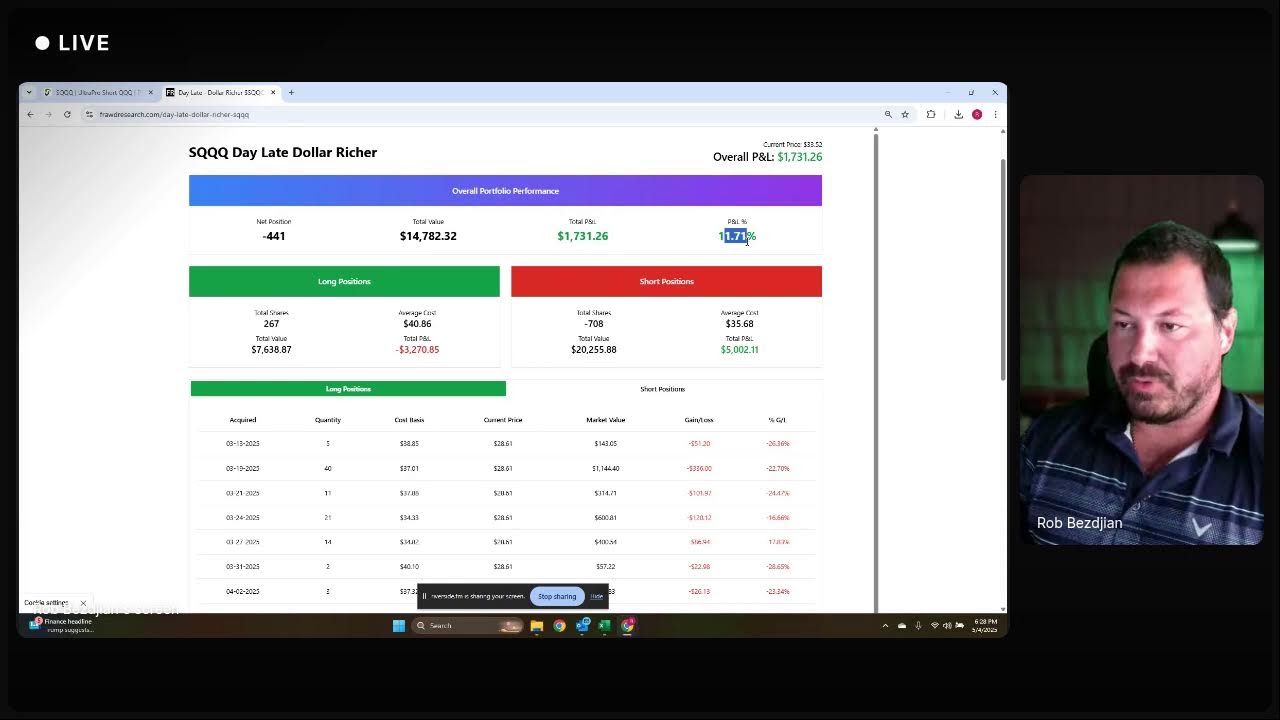
Task: Open the Finance headline news widget
Action: [x=62, y=625]
